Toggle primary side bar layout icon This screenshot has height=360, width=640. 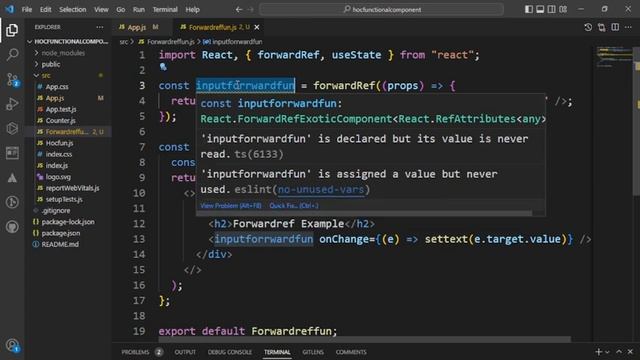[x=529, y=9]
